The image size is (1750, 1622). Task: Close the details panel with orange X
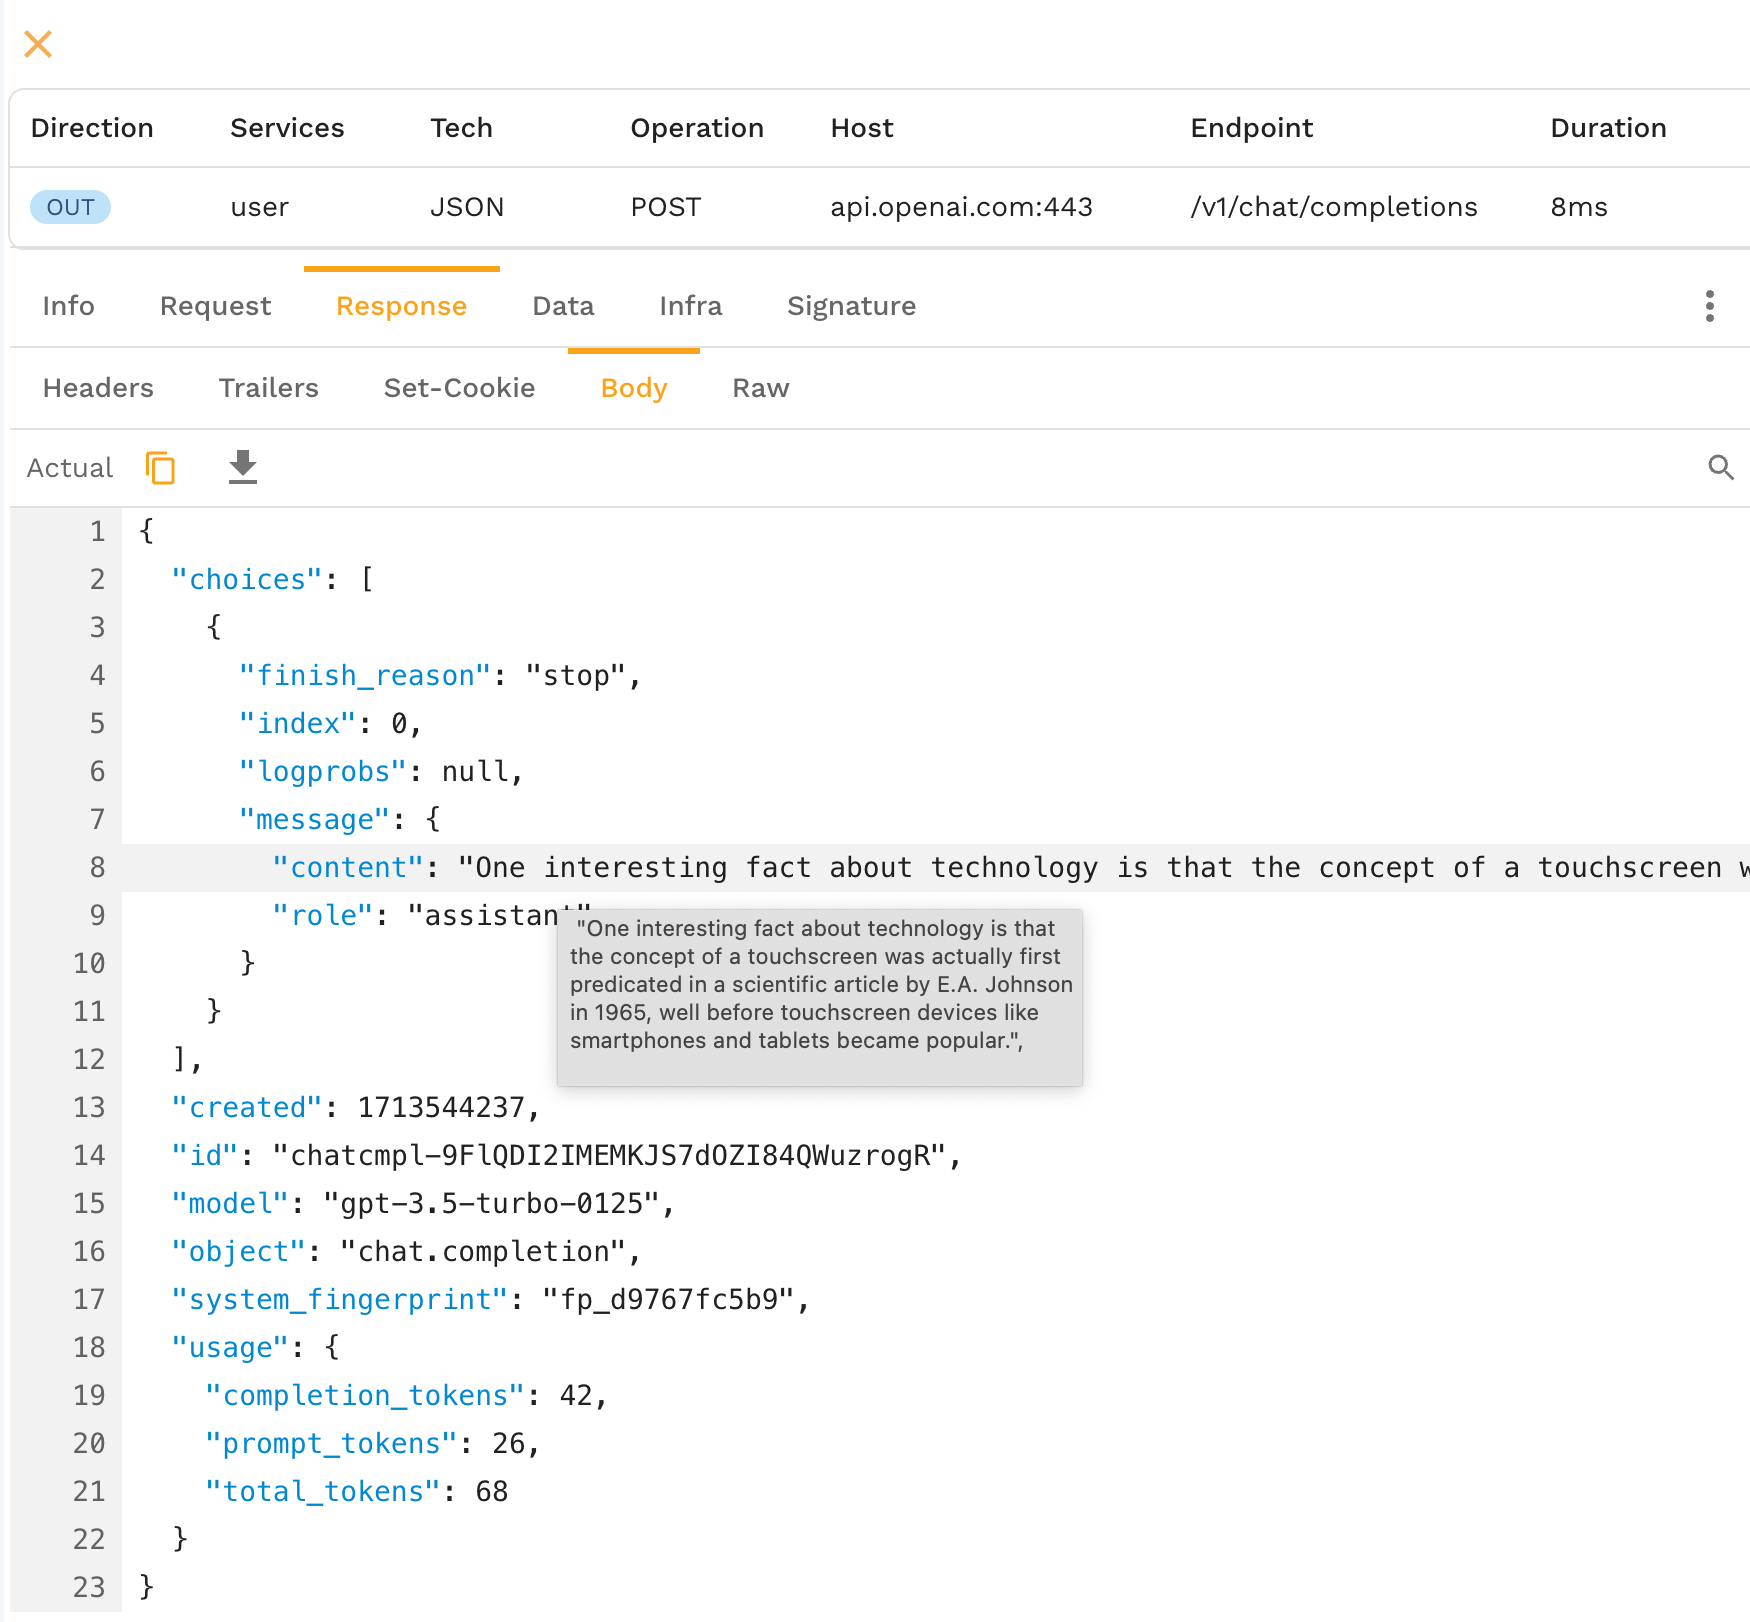coord(38,44)
